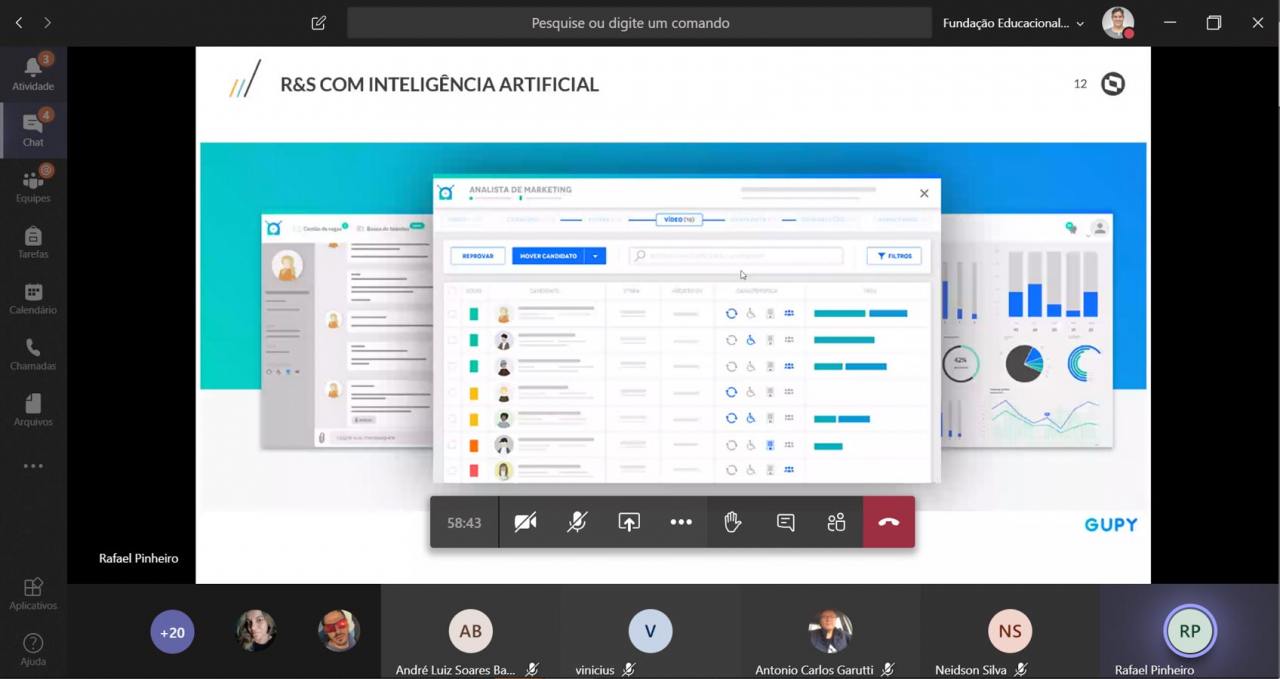This screenshot has height=679, width=1280.
Task: Go to Equipes in the sidebar
Action: pyautogui.click(x=33, y=185)
